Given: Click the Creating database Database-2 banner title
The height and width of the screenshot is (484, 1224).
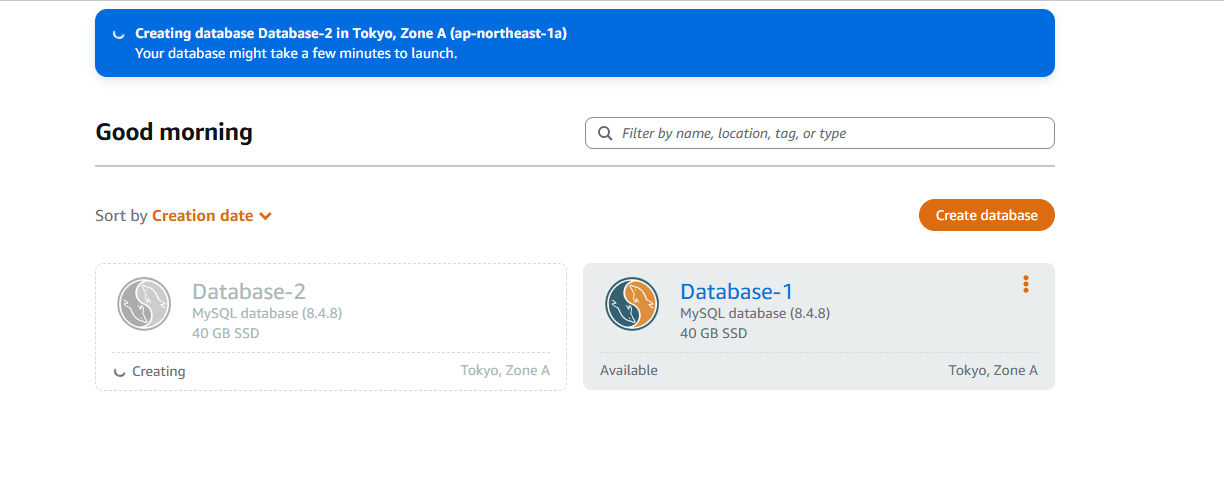Looking at the screenshot, I should coord(351,34).
